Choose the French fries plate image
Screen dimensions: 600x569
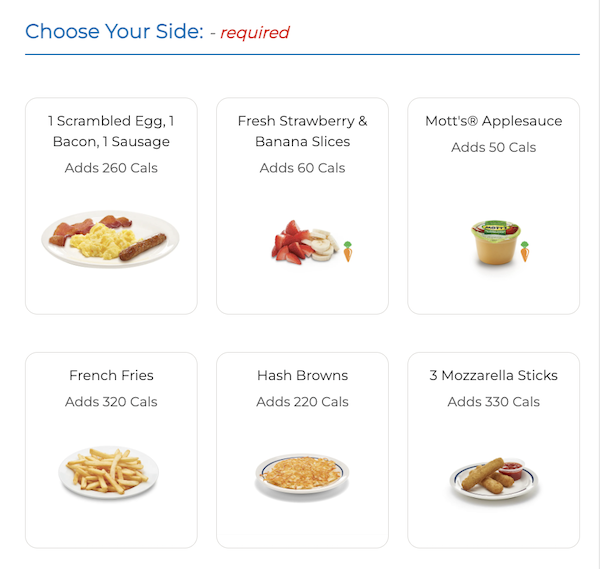(x=110, y=471)
